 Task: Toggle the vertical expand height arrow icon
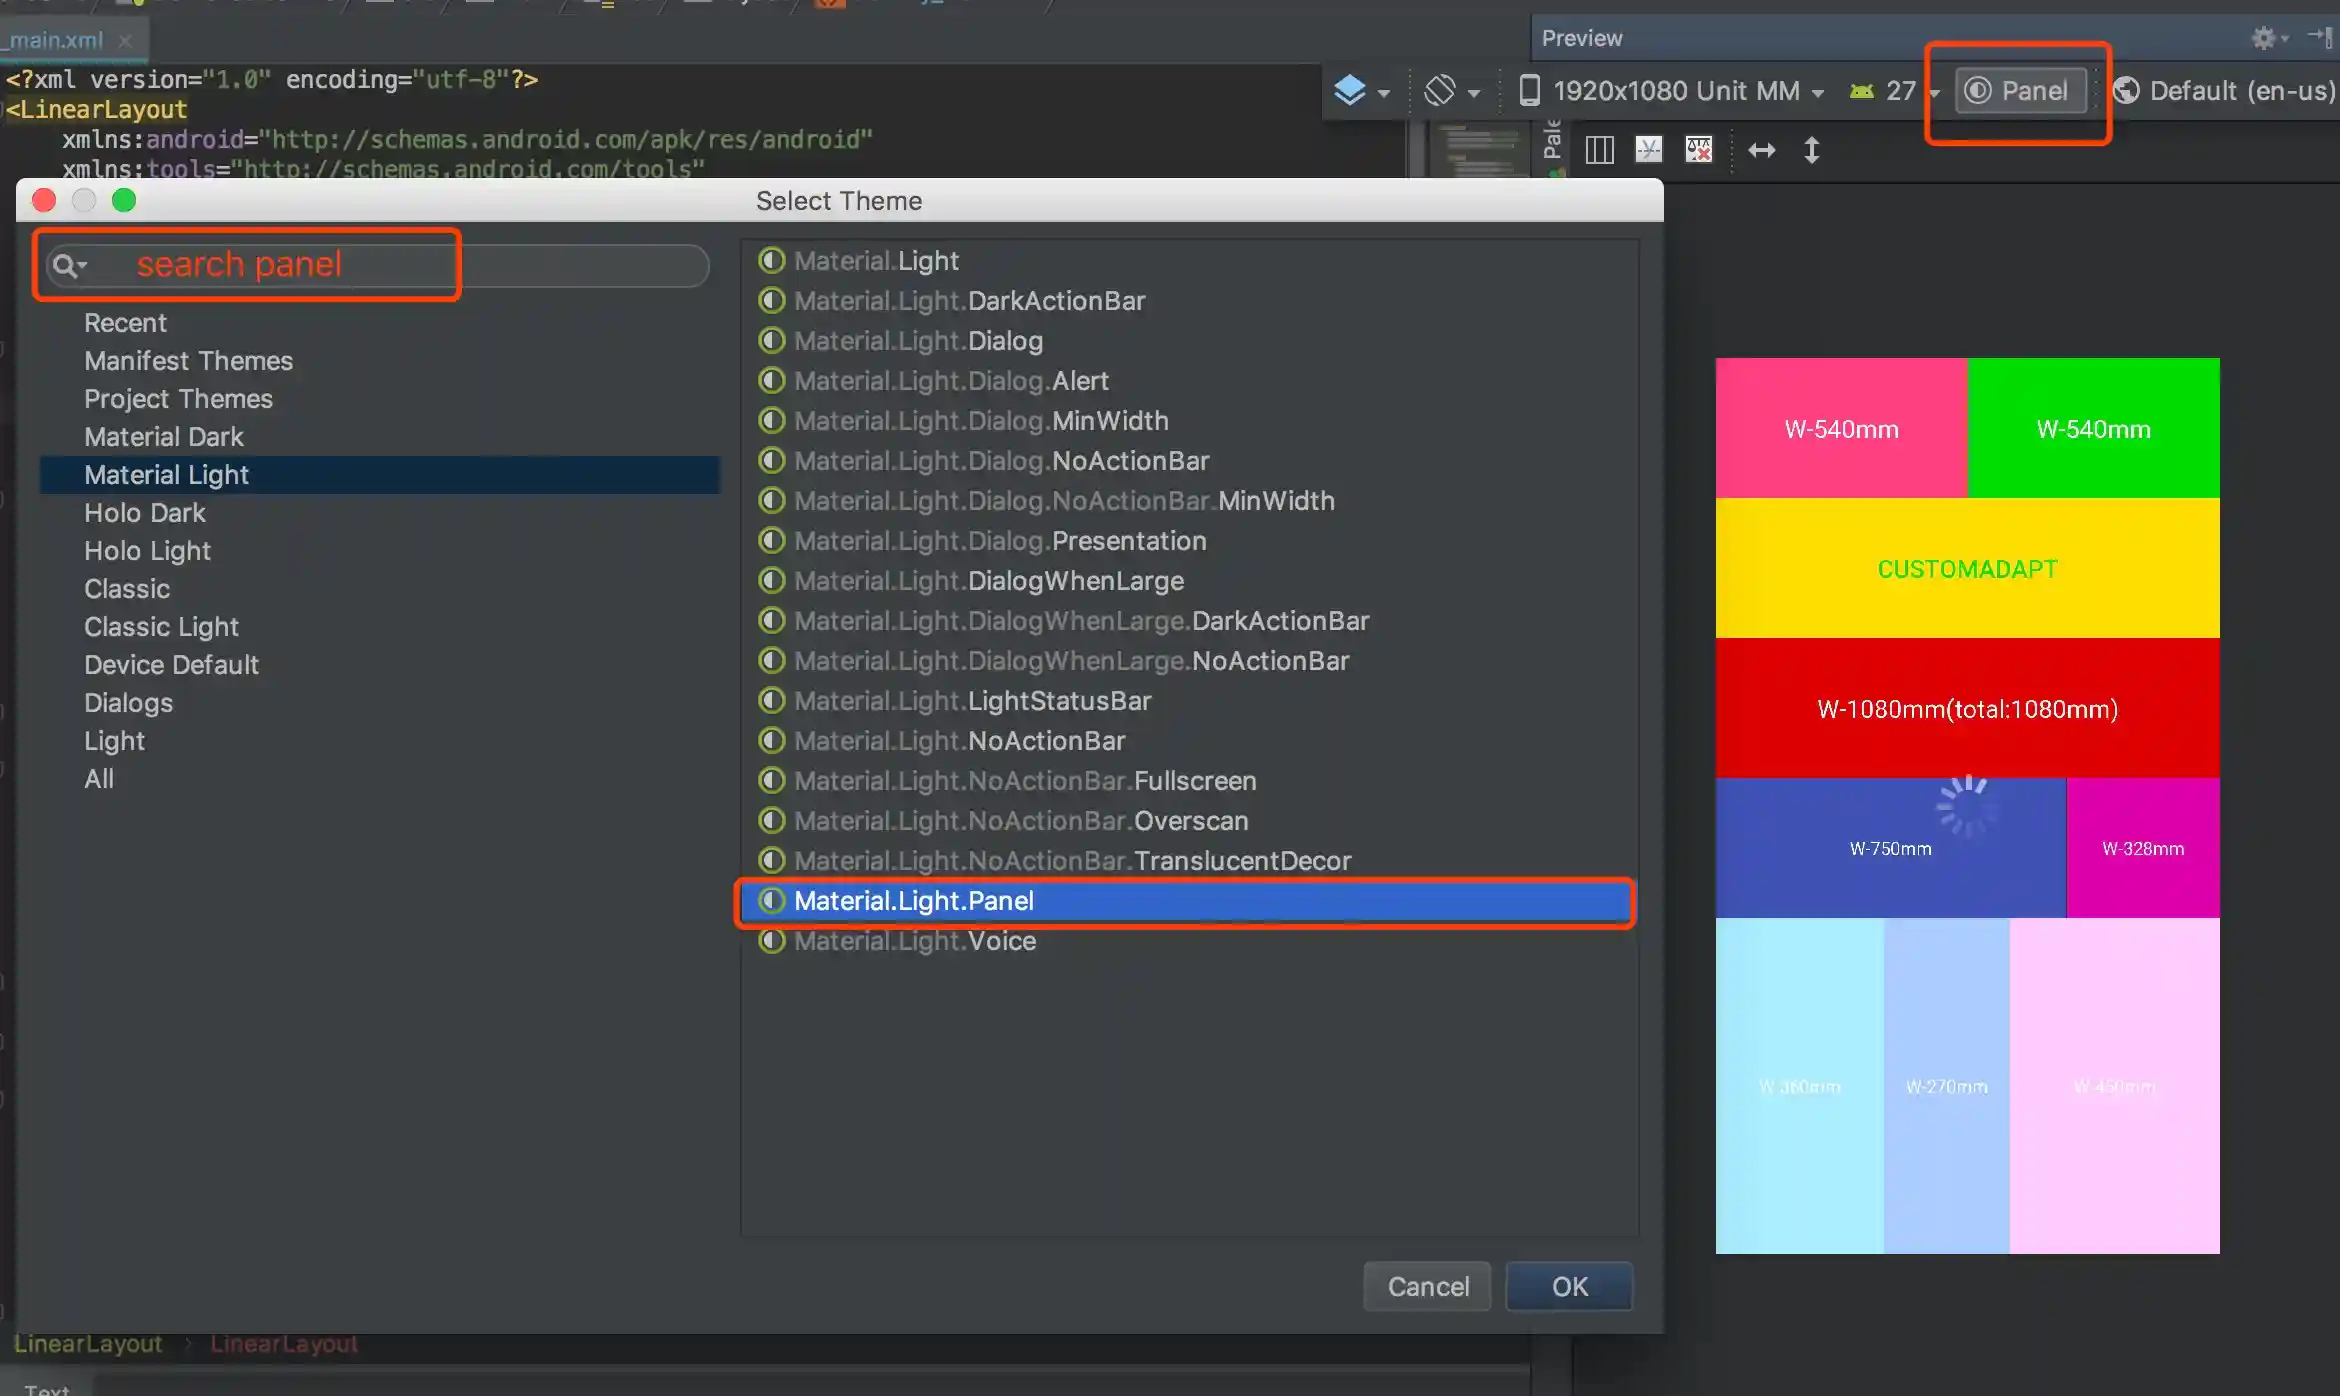pos(1811,150)
